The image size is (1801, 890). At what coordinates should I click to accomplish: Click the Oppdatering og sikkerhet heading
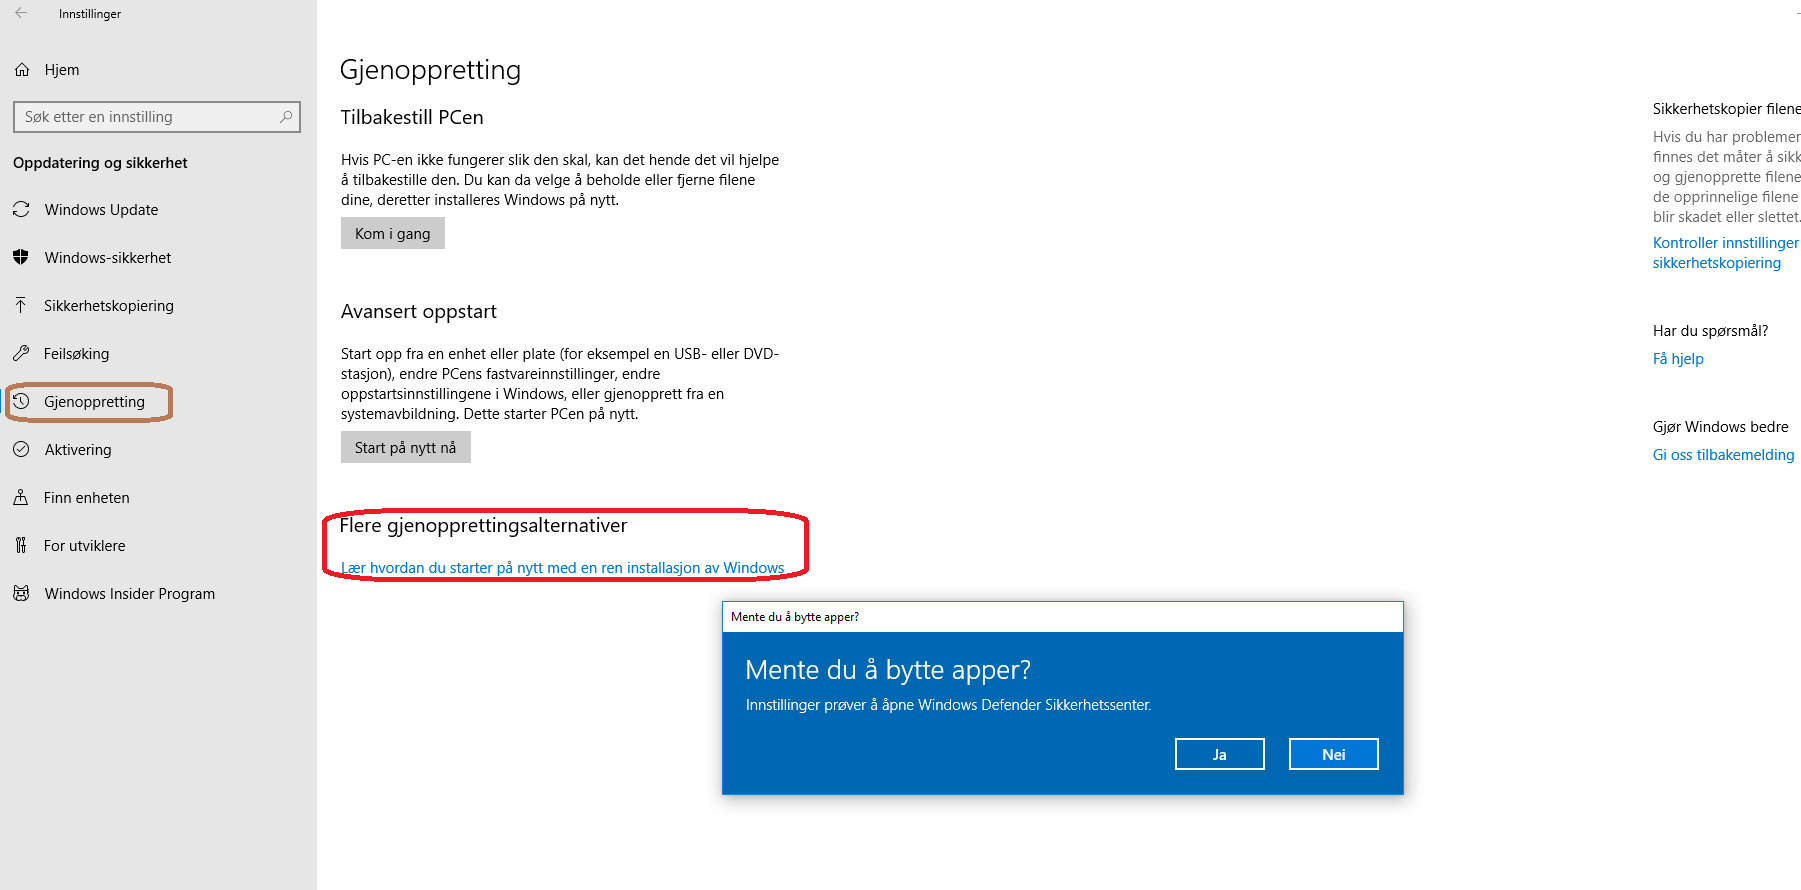click(100, 163)
